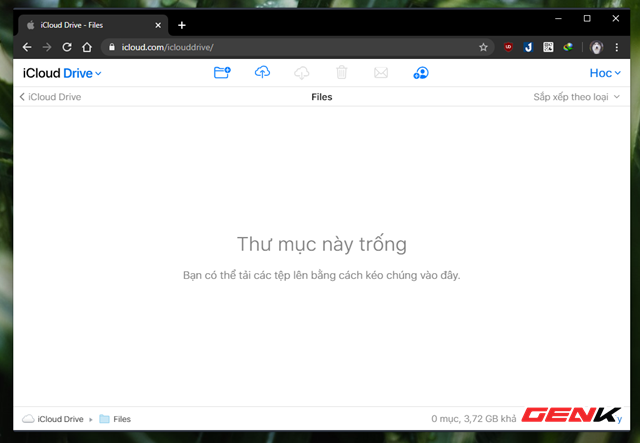Close the browser window
This screenshot has height=443, width=640.
616,18
